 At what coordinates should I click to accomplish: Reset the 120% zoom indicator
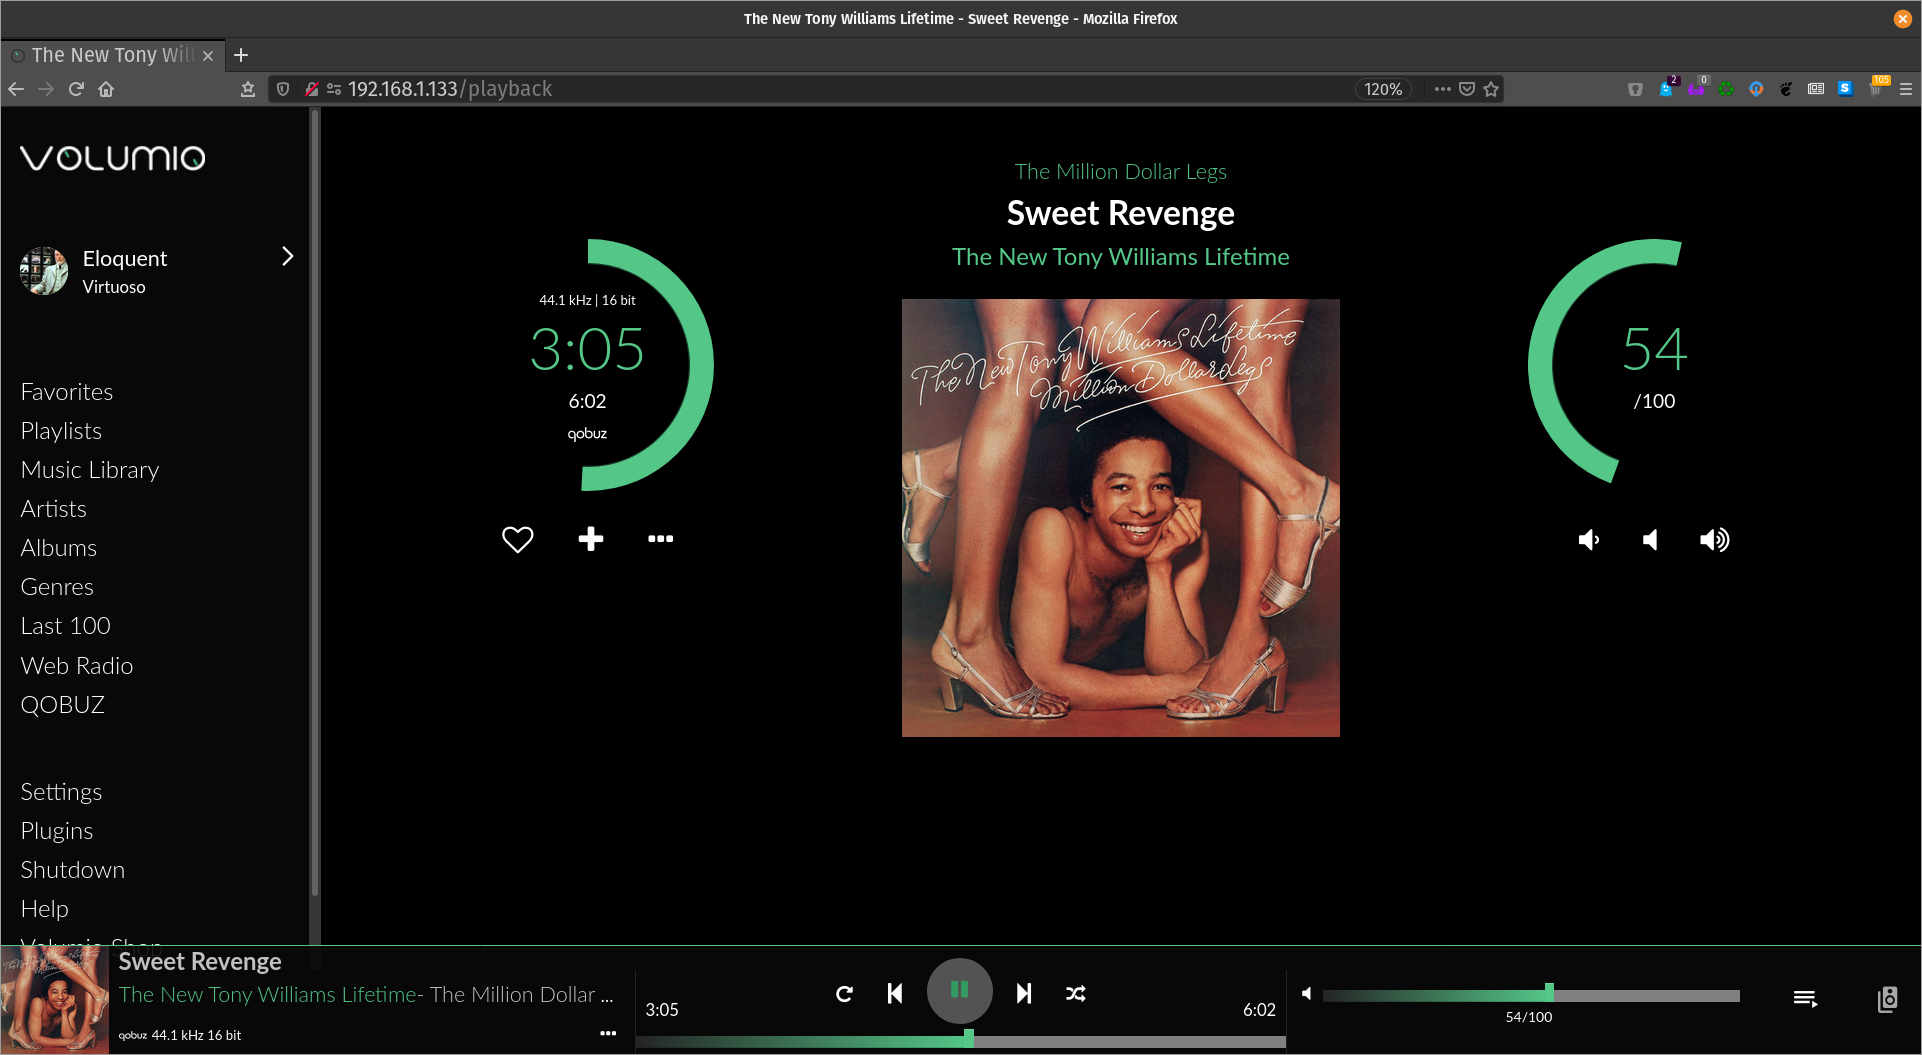click(1383, 89)
